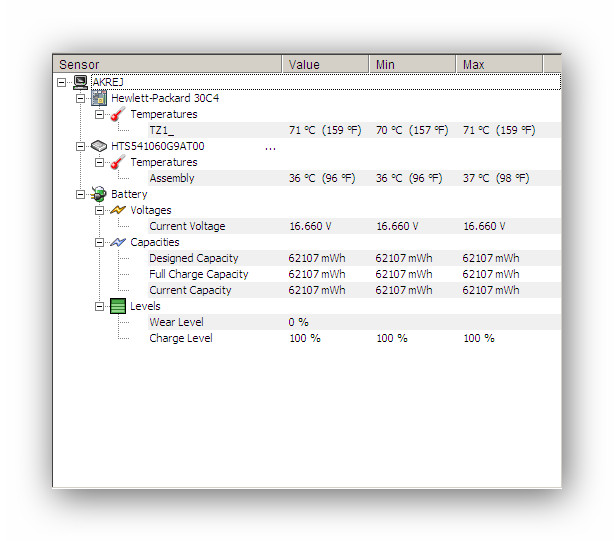
Task: Select the Charge Level row
Action: [354, 338]
